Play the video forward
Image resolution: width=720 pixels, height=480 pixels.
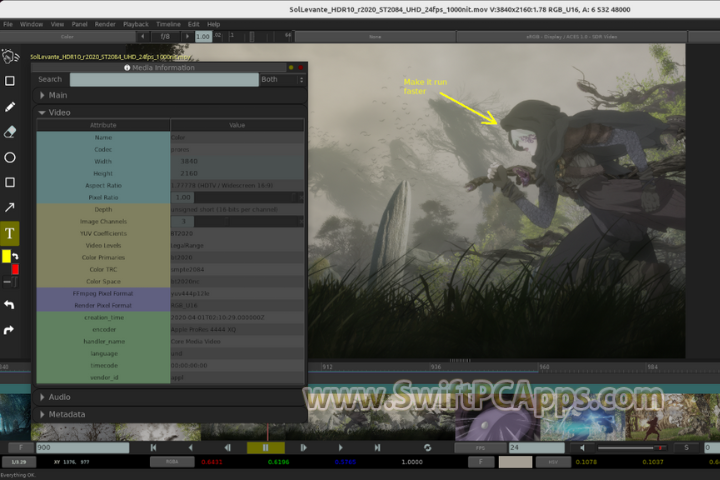pos(340,447)
